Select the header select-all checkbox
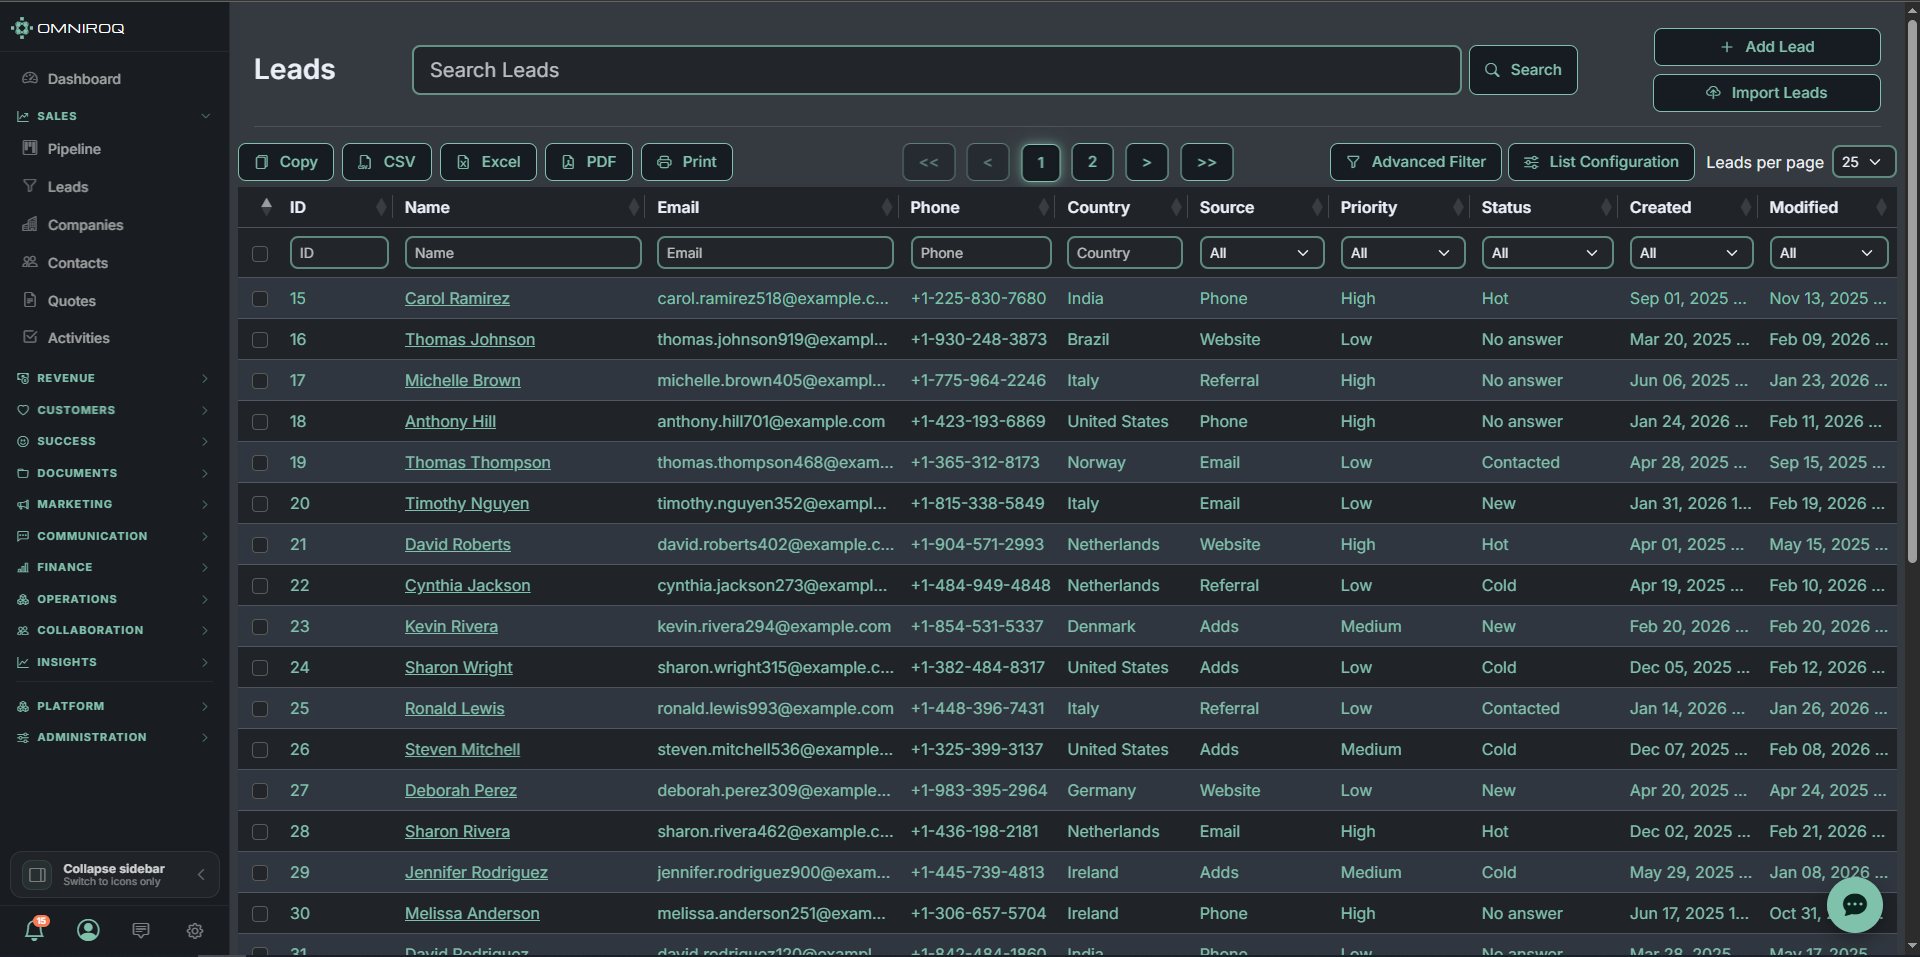The width and height of the screenshot is (1920, 957). (260, 254)
